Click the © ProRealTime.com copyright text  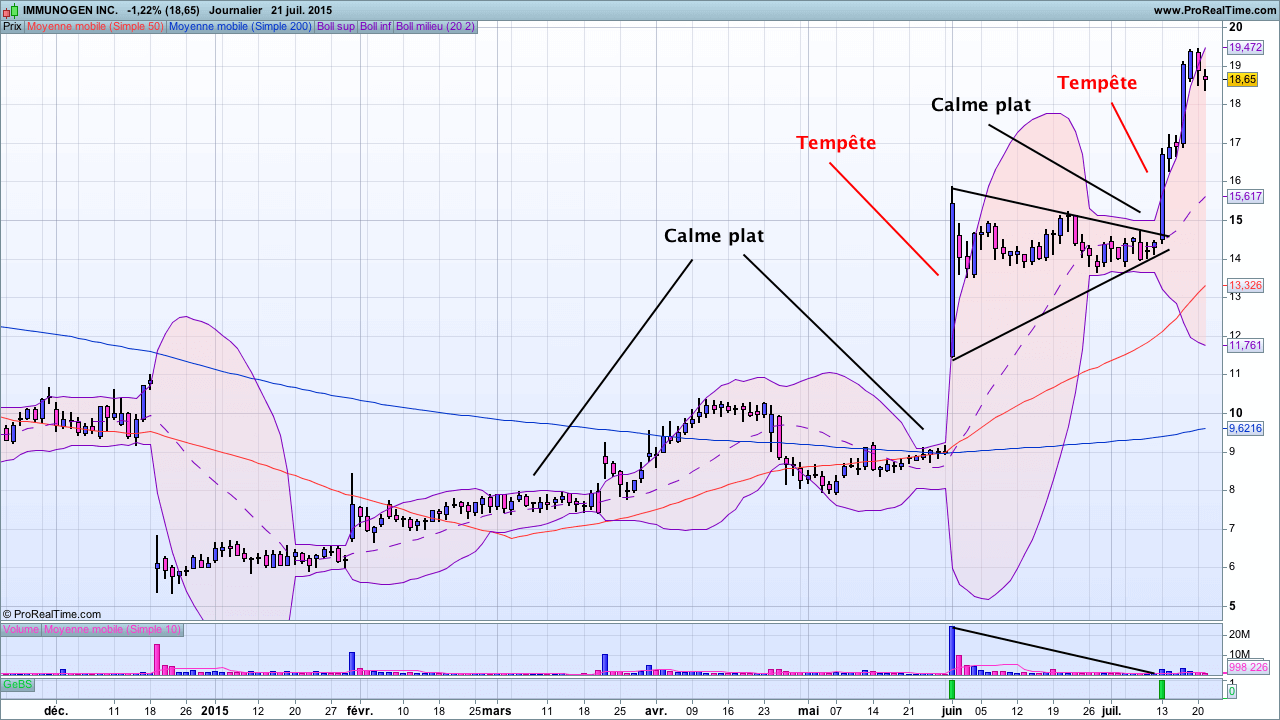coord(52,614)
